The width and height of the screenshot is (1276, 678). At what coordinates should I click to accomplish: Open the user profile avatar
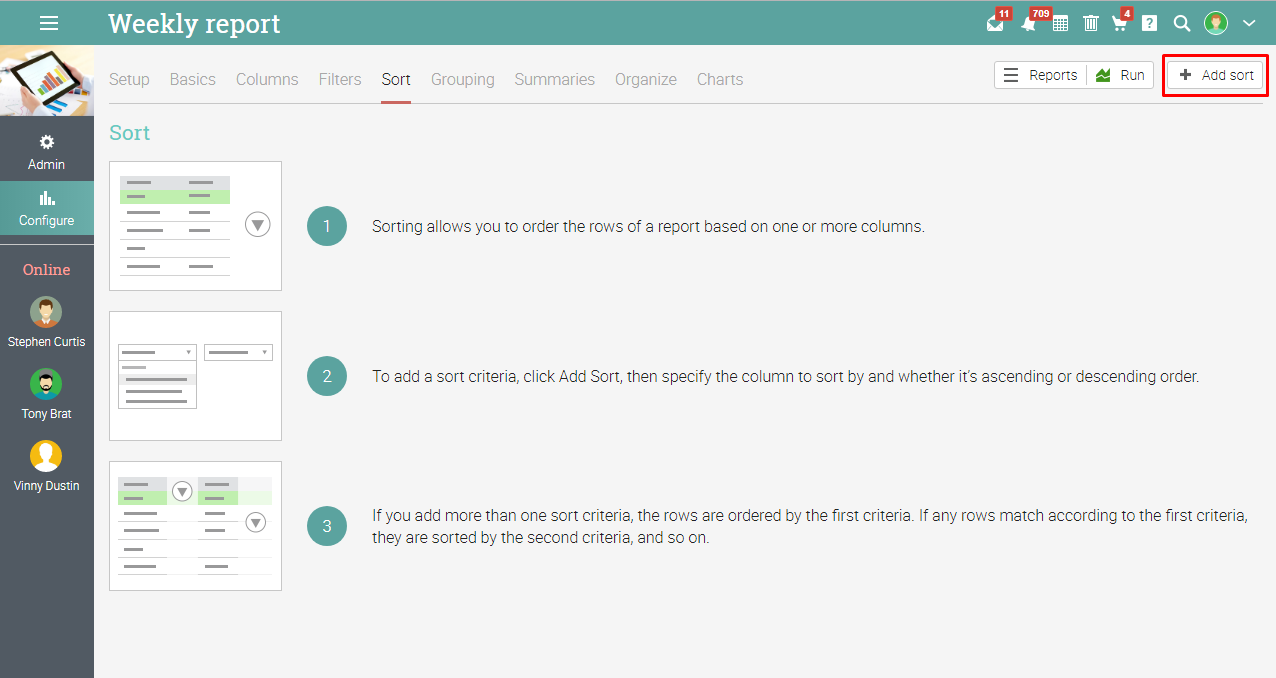pos(1216,23)
